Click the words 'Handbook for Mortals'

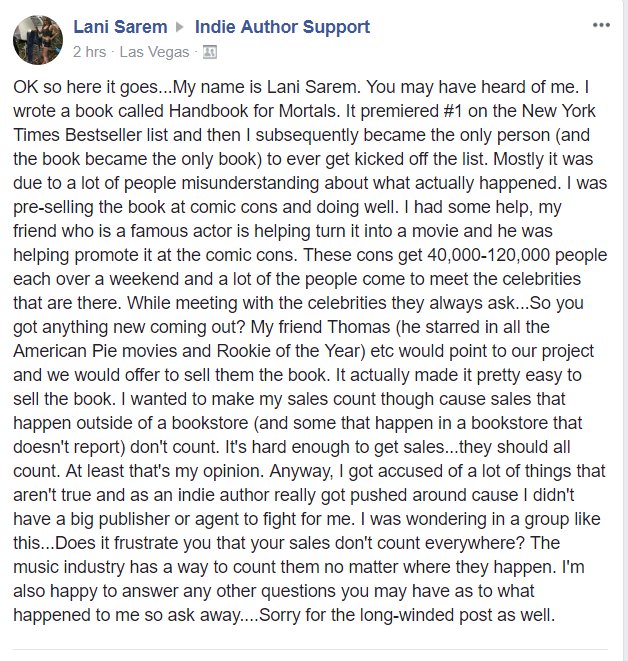pyautogui.click(x=253, y=111)
